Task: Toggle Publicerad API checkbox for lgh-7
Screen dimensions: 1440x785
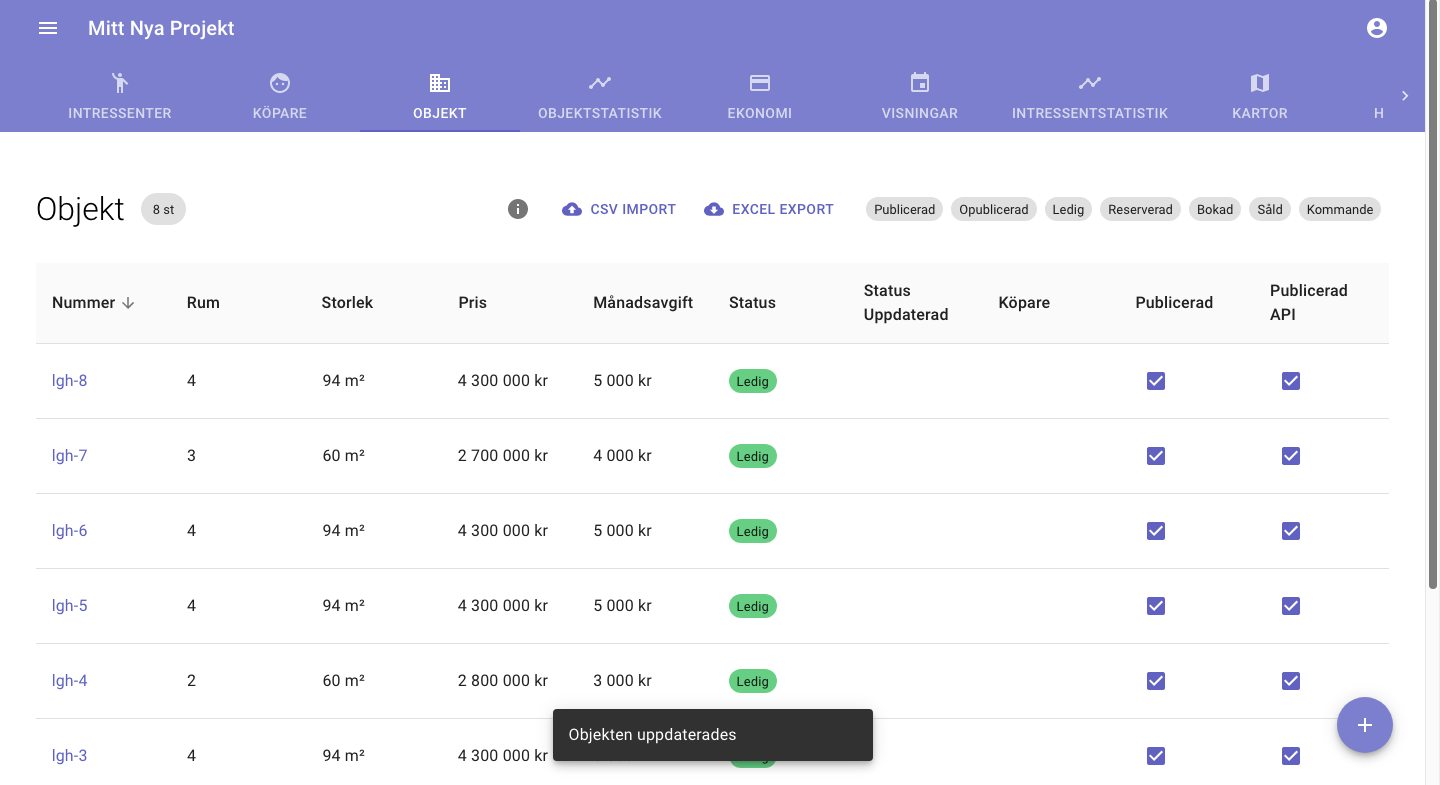Action: pos(1291,456)
